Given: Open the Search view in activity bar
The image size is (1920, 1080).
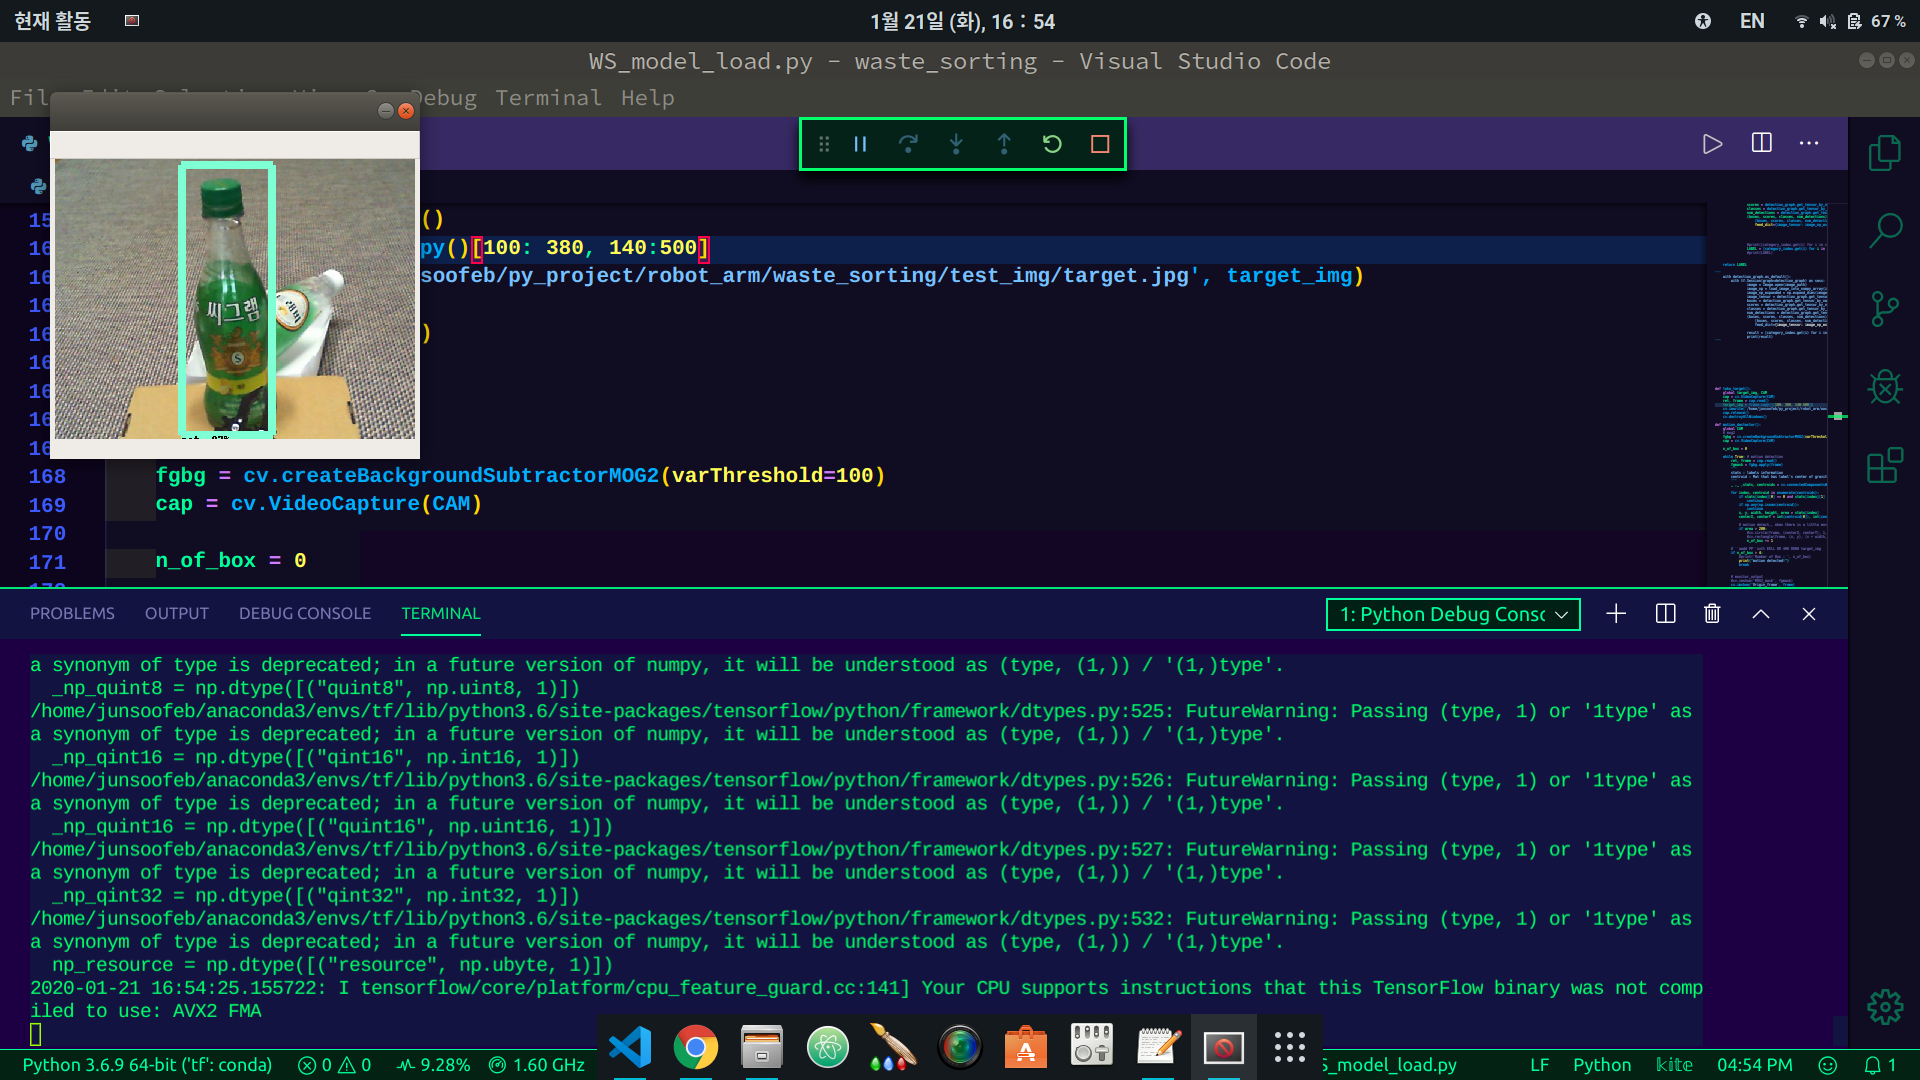Looking at the screenshot, I should point(1885,231).
